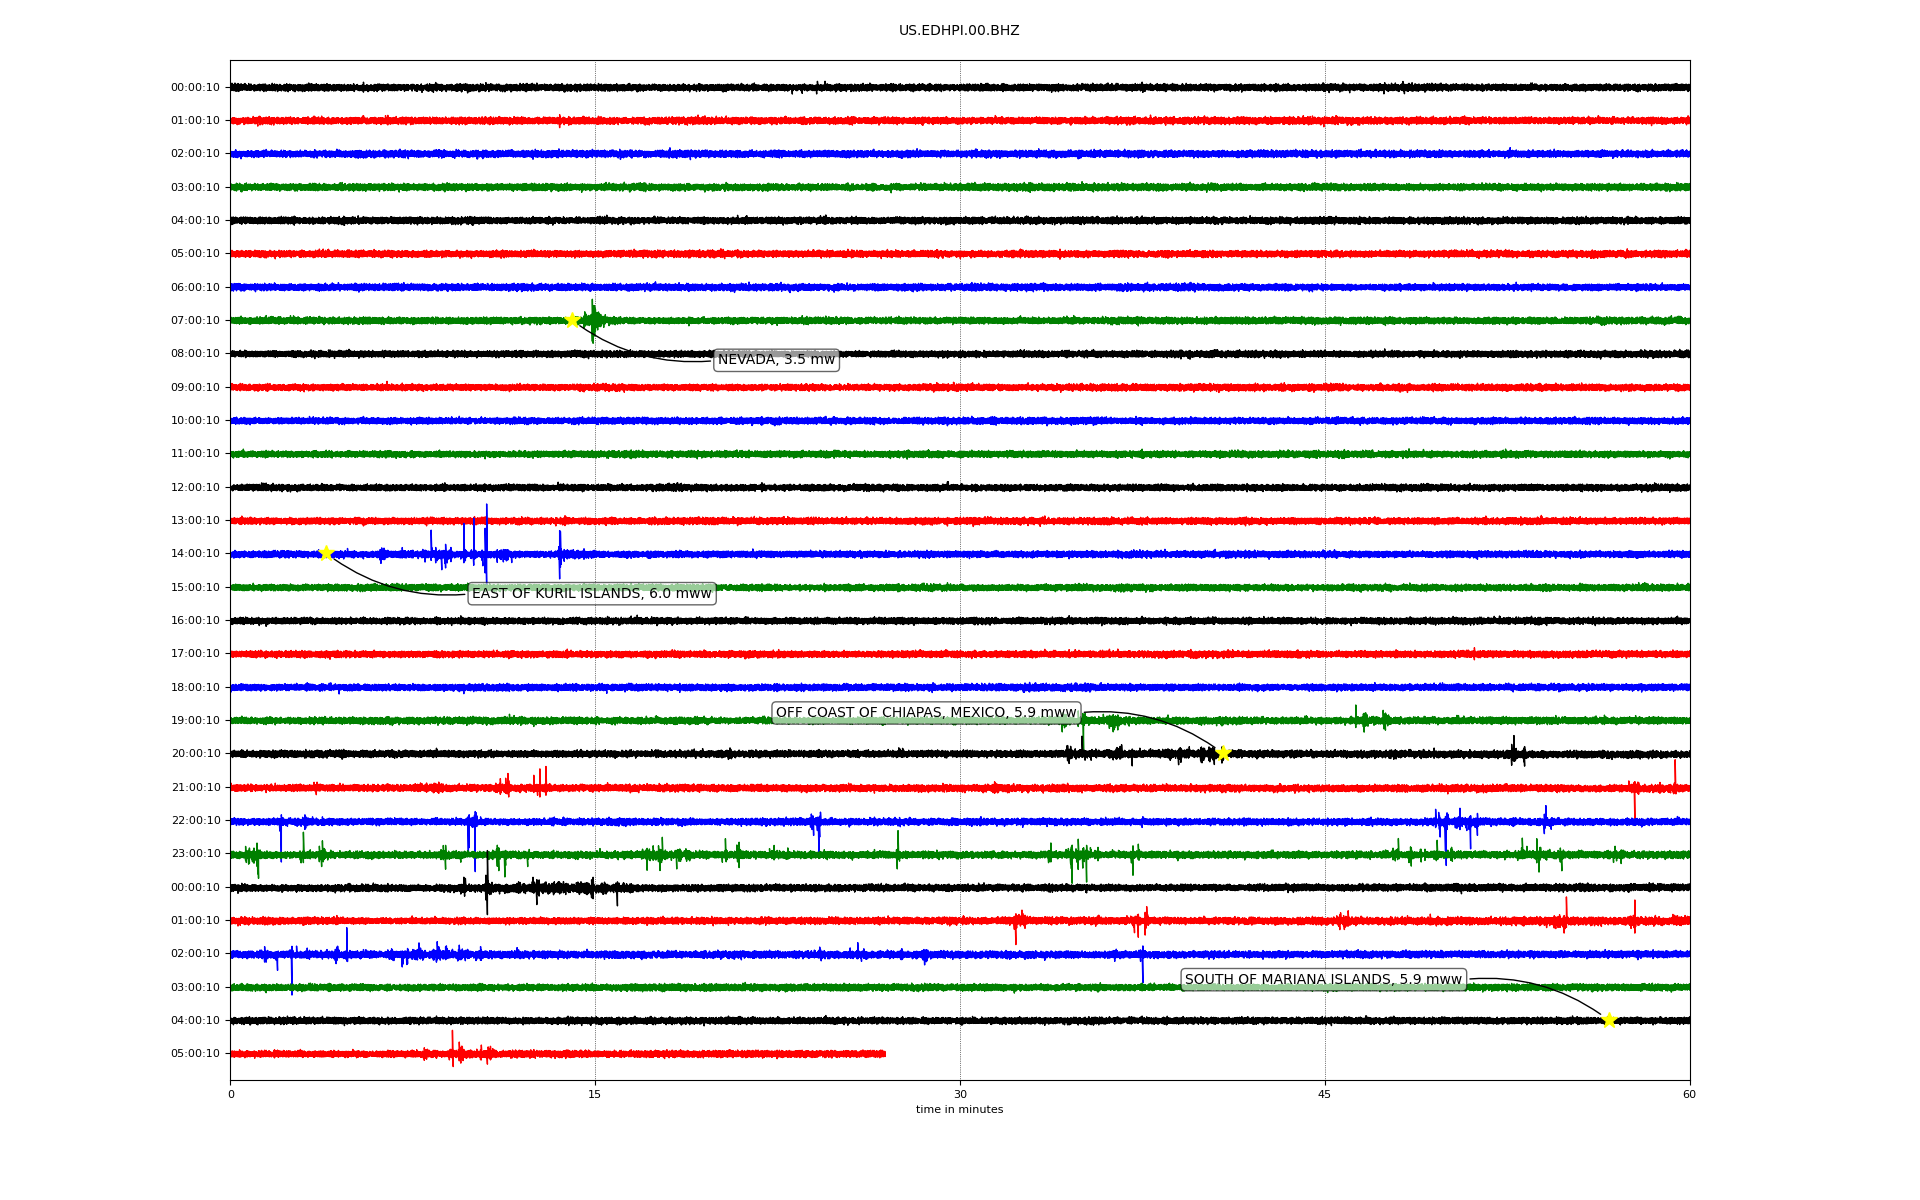This screenshot has height=1200, width=1920.
Task: Click the 22:00:10 row label
Action: click(195, 820)
